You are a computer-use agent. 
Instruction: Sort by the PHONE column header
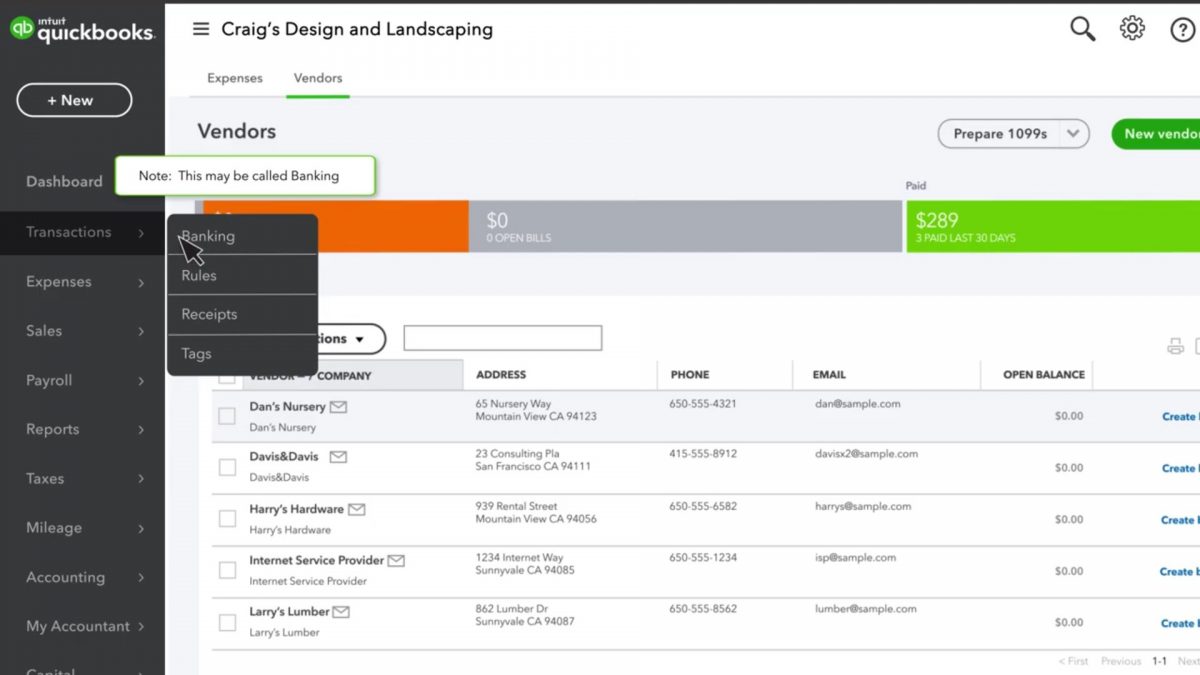pyautogui.click(x=690, y=375)
